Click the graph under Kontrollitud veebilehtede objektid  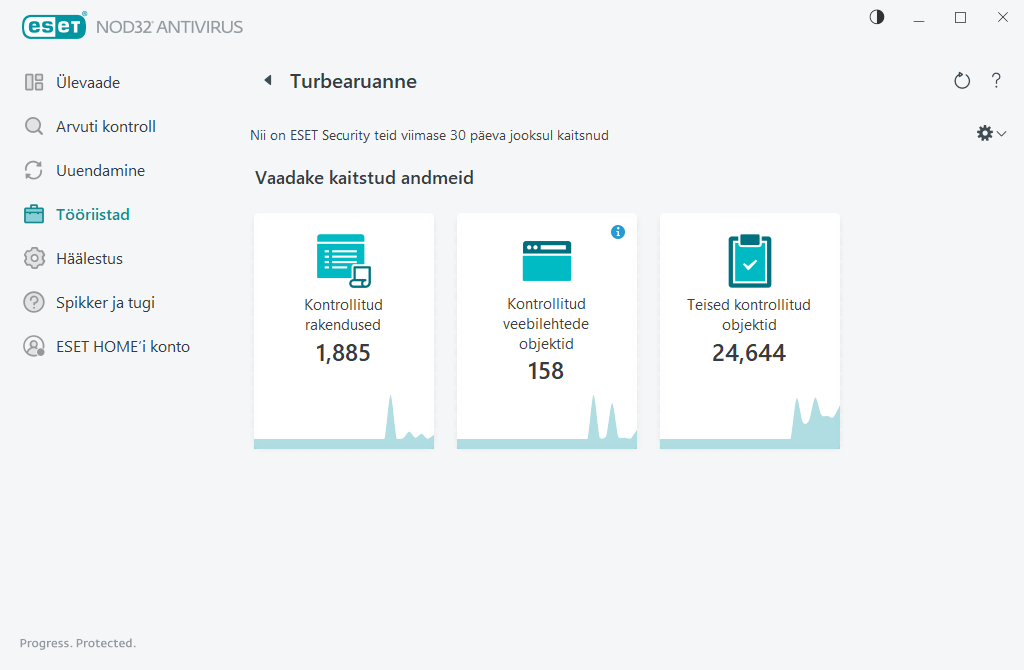pos(547,421)
